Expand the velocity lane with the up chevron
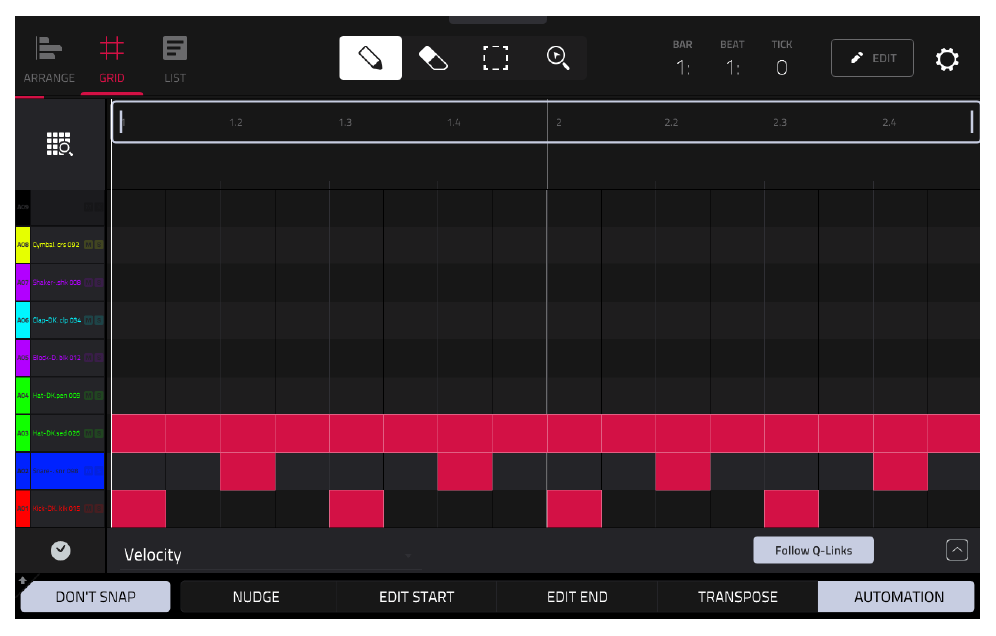The width and height of the screenshot is (996, 636). 957,550
